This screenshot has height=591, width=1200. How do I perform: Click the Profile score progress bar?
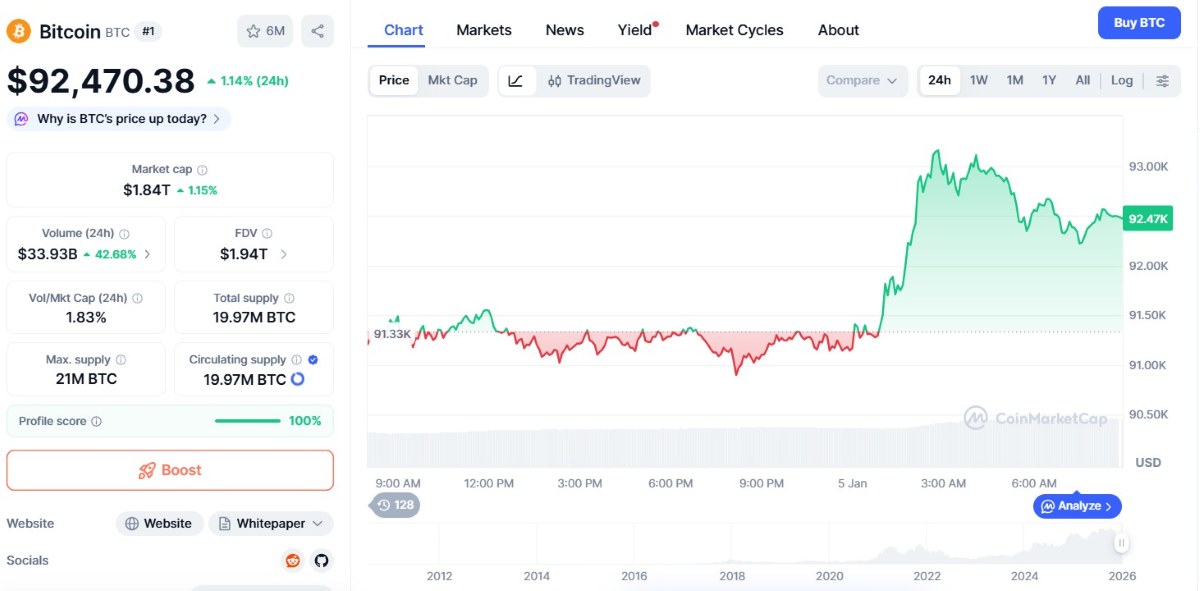coord(247,421)
